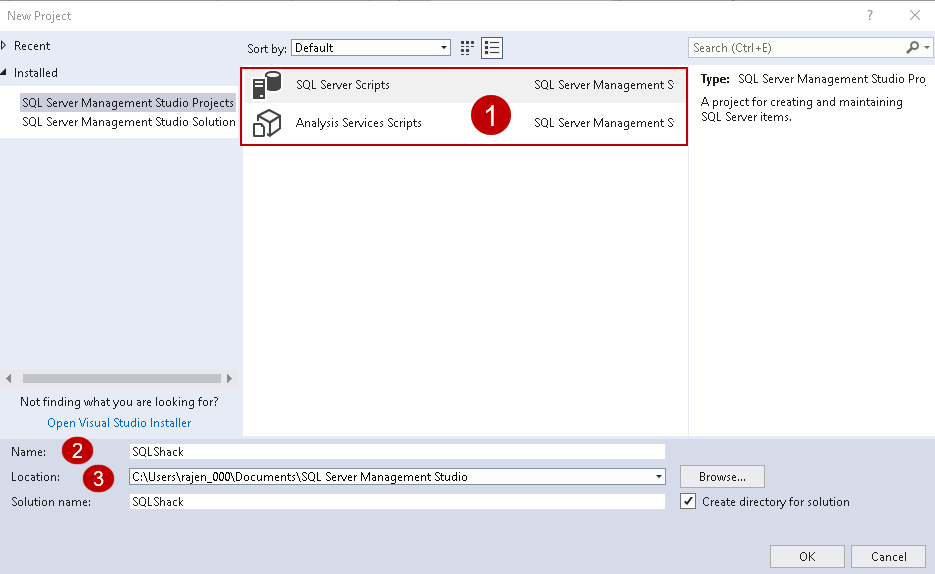Toggle Create directory for solution checkbox
The height and width of the screenshot is (574, 935).
[688, 501]
